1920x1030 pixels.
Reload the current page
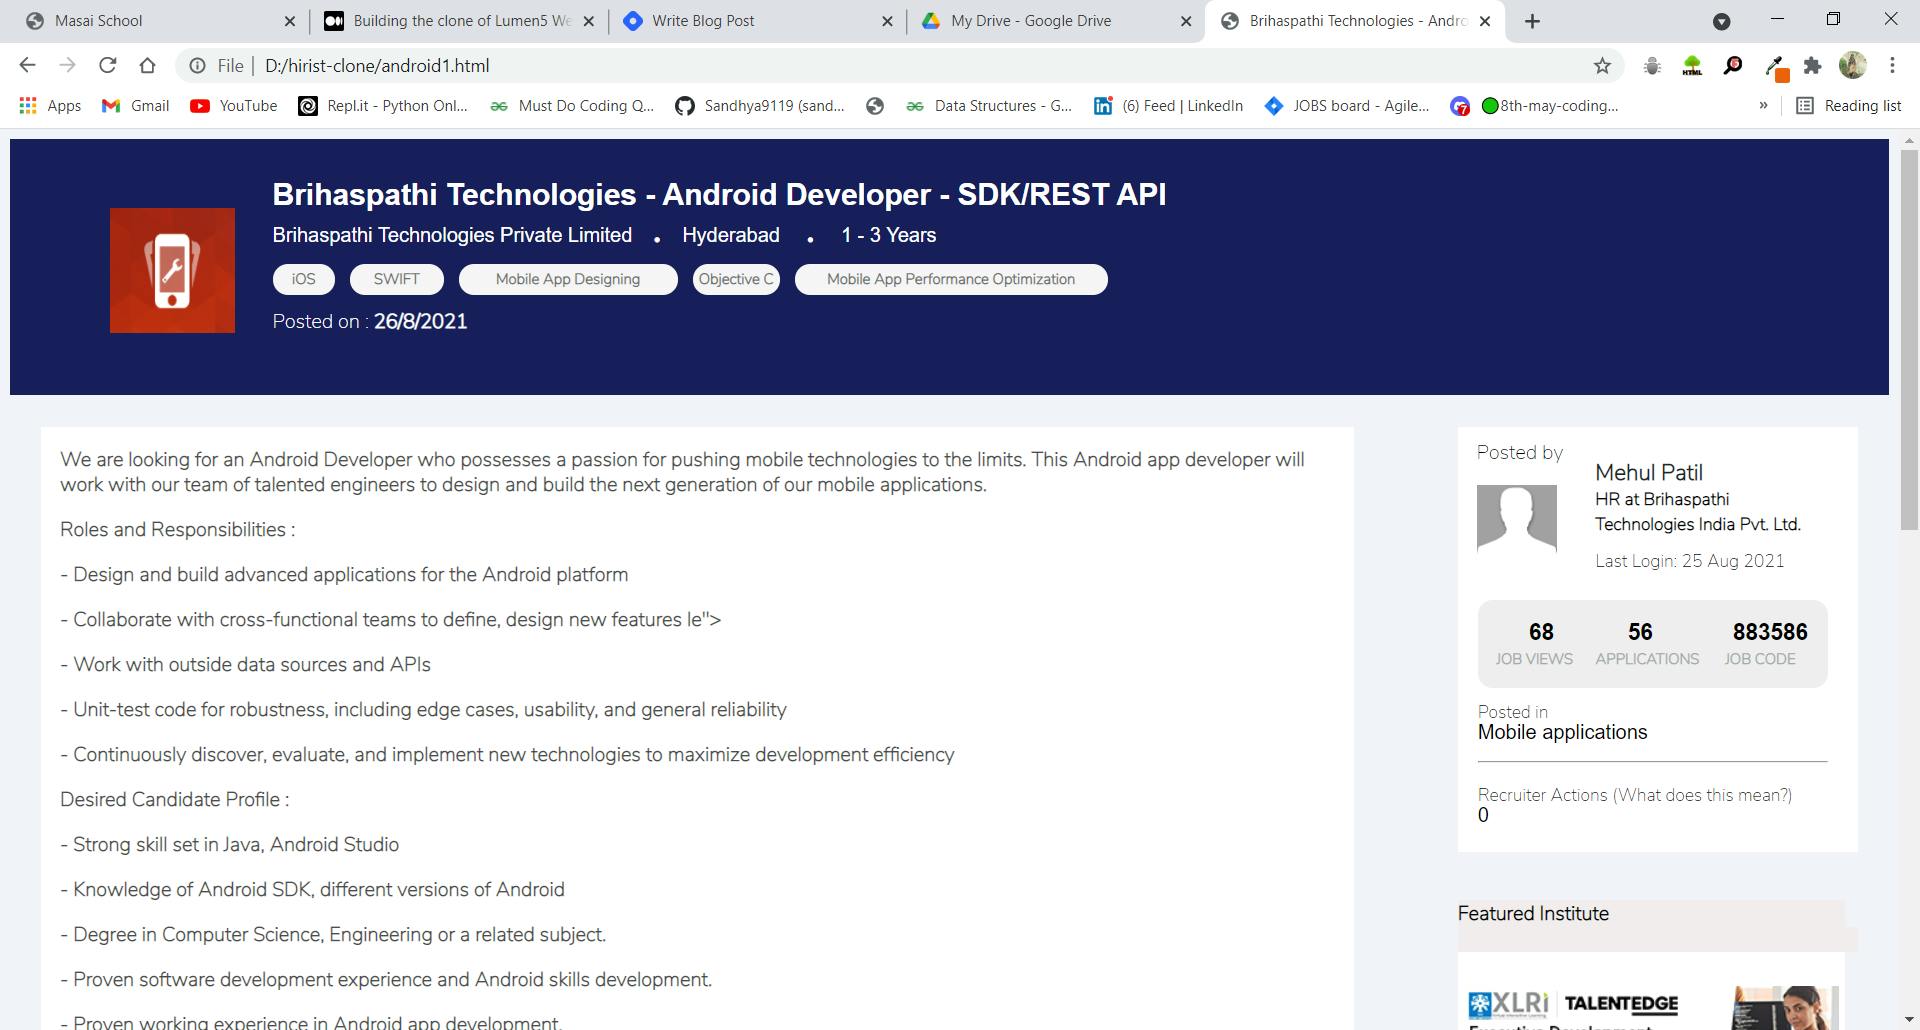[x=107, y=65]
